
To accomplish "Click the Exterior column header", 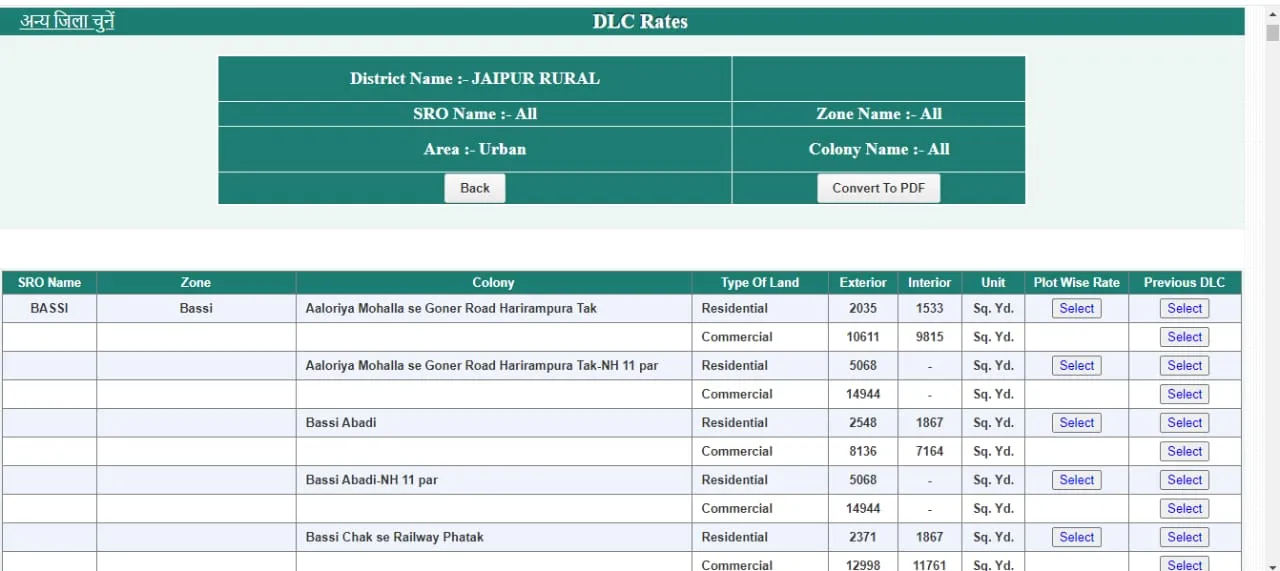I will click(863, 283).
